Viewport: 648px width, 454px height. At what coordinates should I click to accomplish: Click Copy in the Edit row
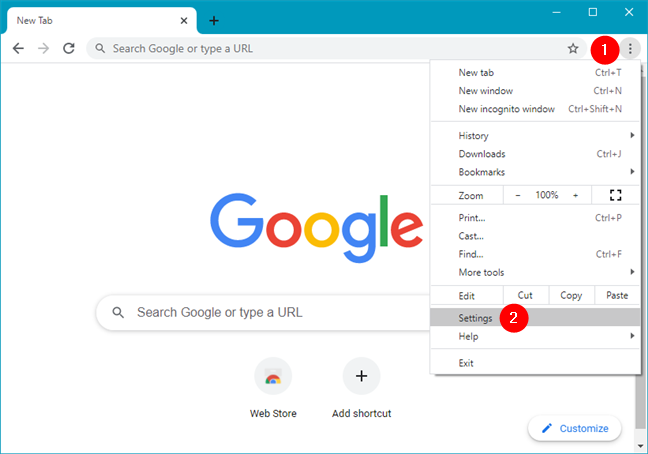coord(571,295)
